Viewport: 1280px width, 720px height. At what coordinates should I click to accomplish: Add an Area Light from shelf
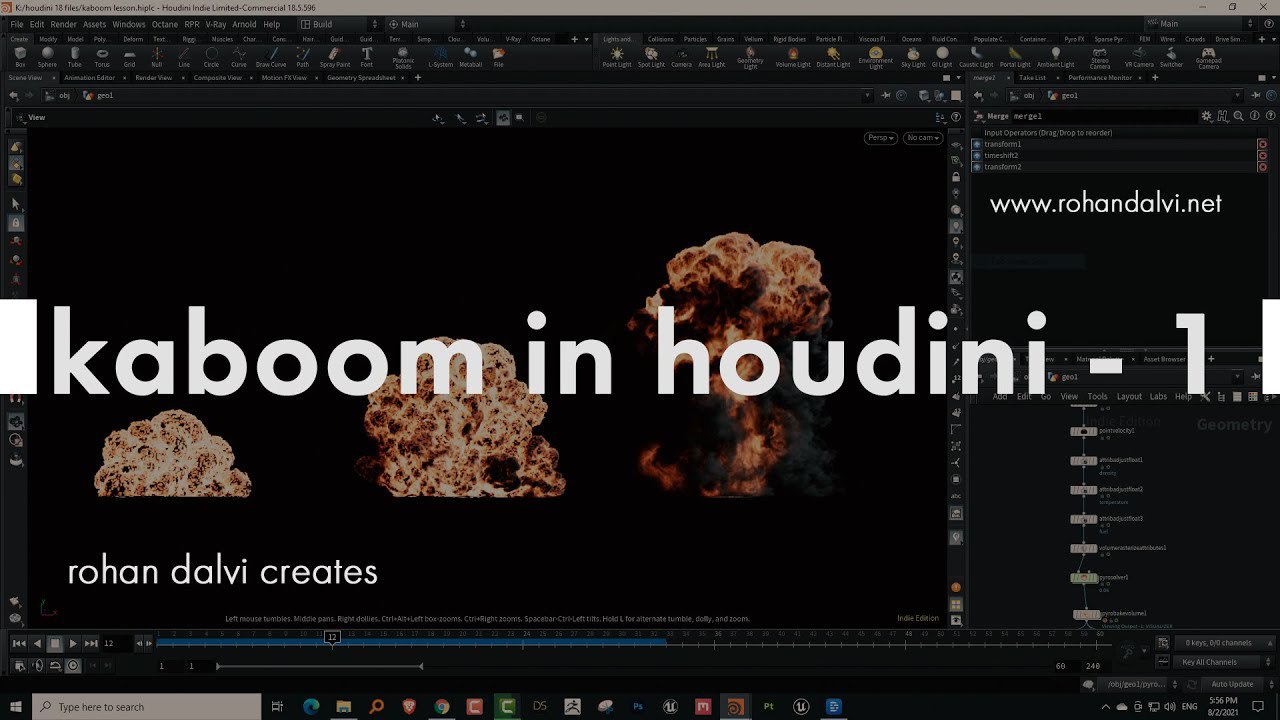click(712, 57)
